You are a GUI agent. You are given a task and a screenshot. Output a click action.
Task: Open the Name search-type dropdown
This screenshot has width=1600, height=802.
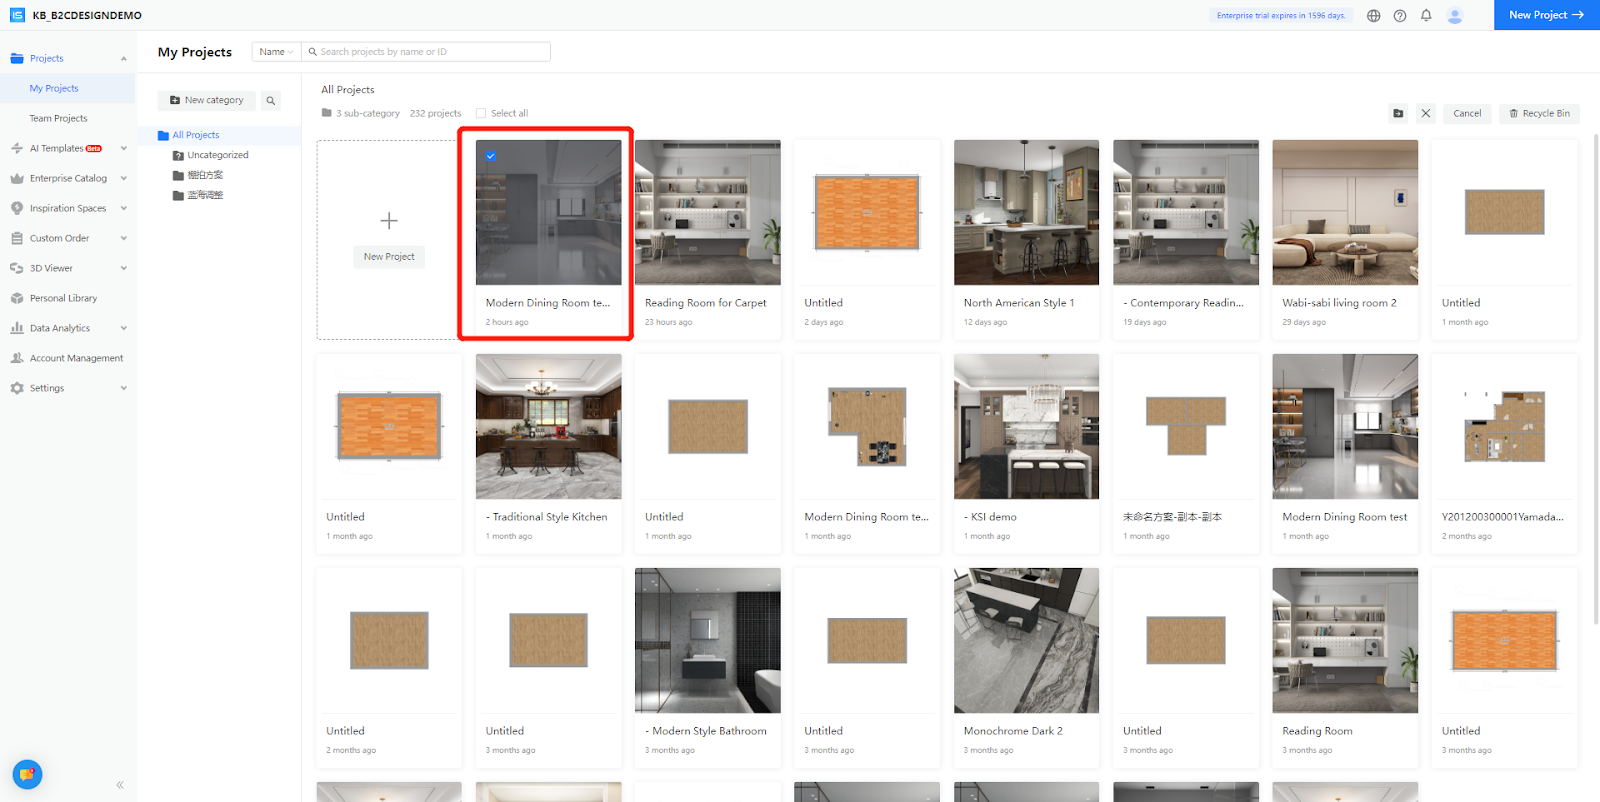[276, 52]
